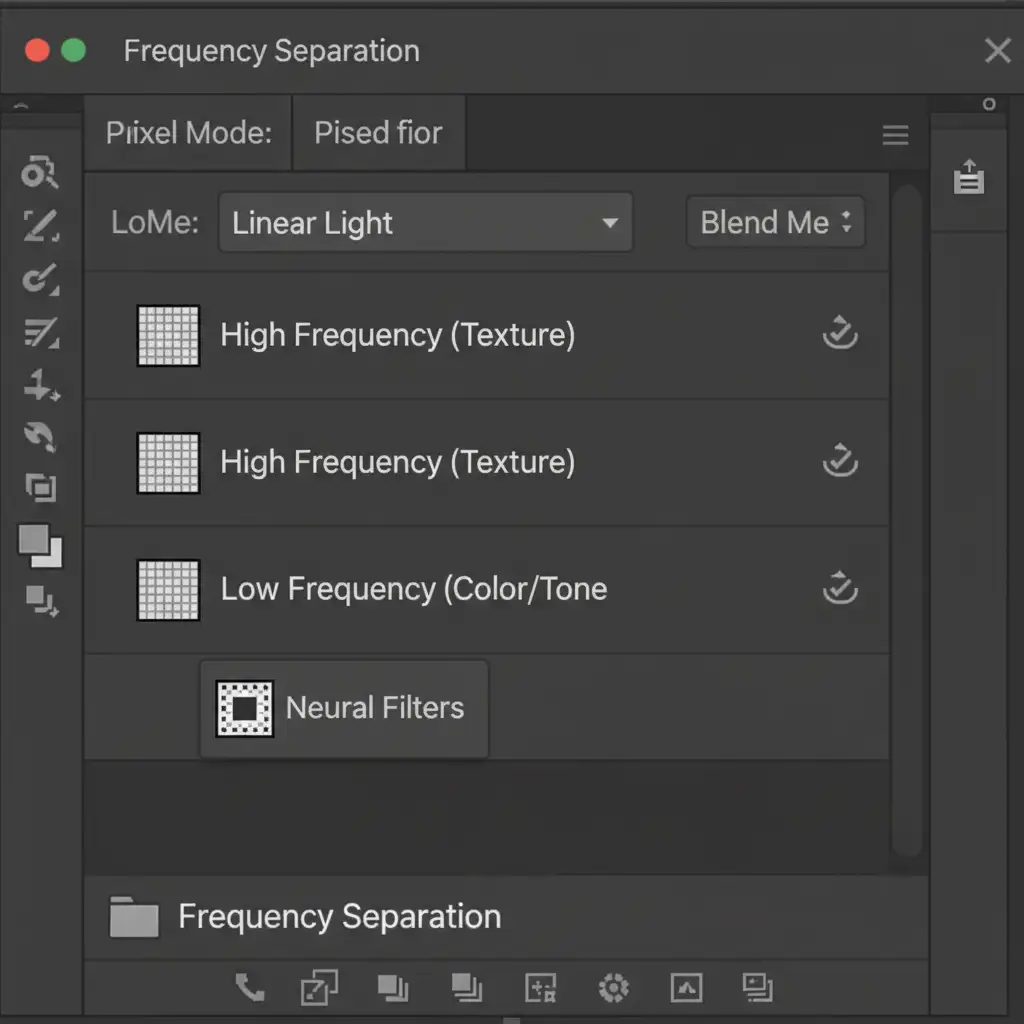This screenshot has width=1024, height=1024.
Task: Toggle check icon on first High Frequency layer
Action: point(840,334)
